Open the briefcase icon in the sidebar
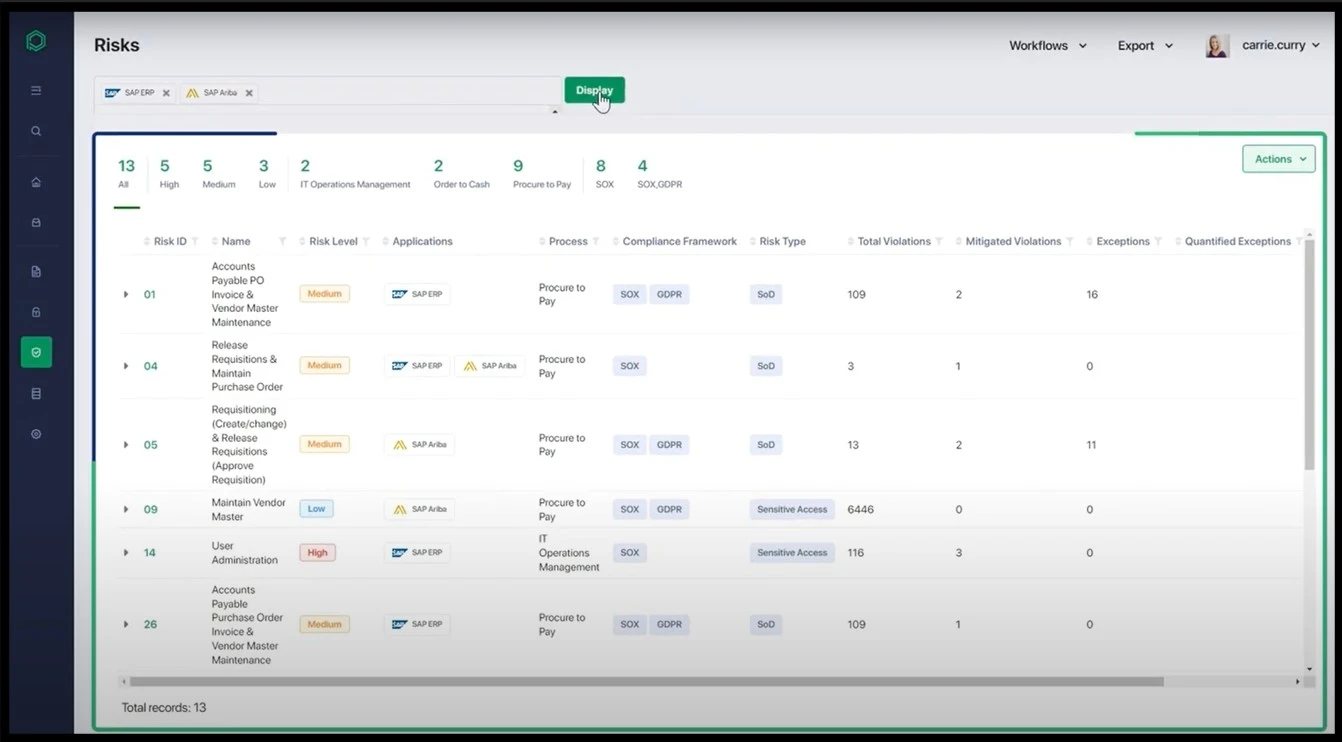 pyautogui.click(x=36, y=222)
